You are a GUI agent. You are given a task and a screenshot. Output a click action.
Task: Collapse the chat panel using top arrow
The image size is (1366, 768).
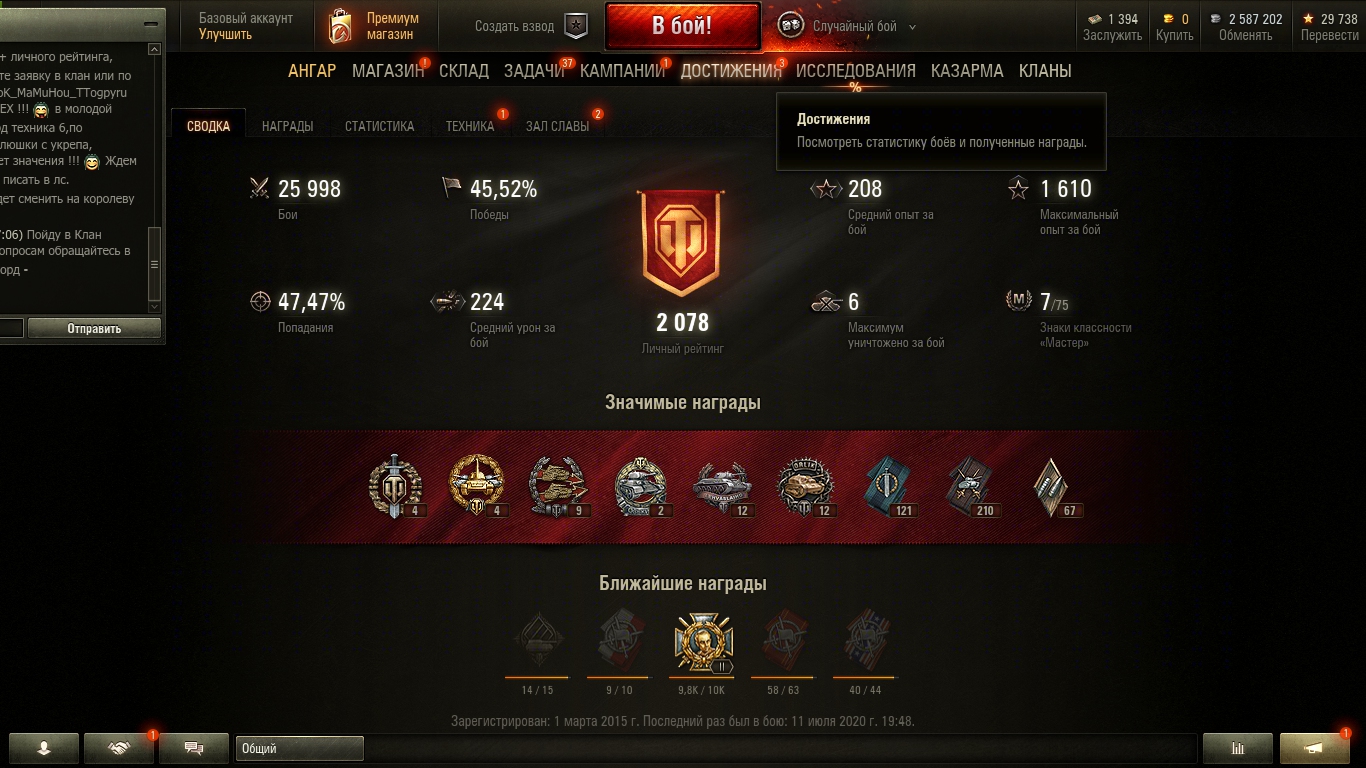(x=153, y=23)
